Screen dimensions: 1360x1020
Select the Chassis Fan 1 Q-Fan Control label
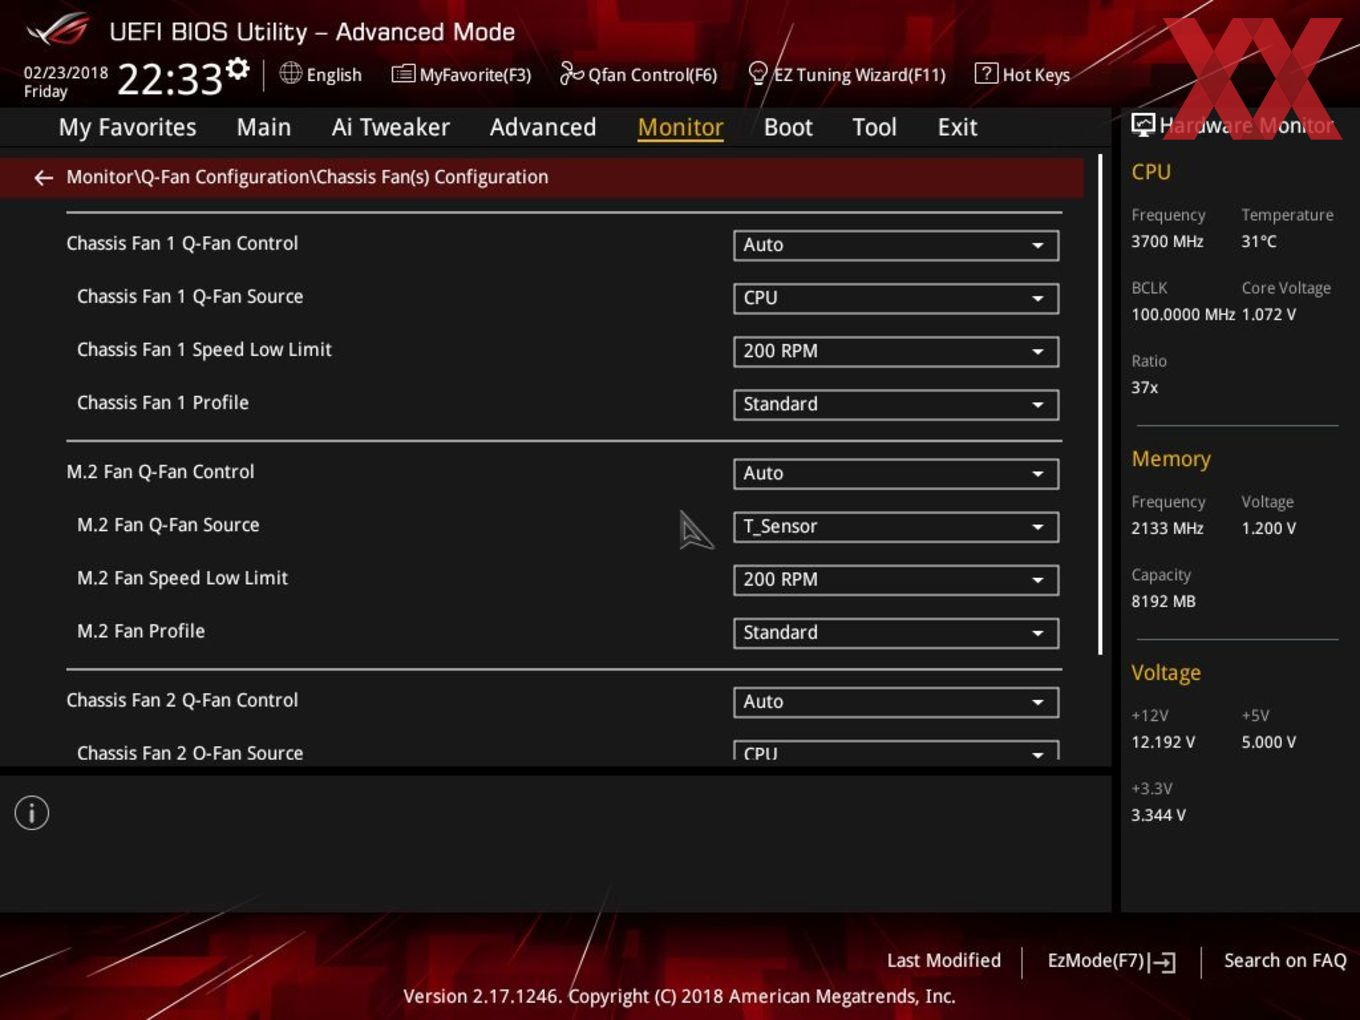pos(182,243)
